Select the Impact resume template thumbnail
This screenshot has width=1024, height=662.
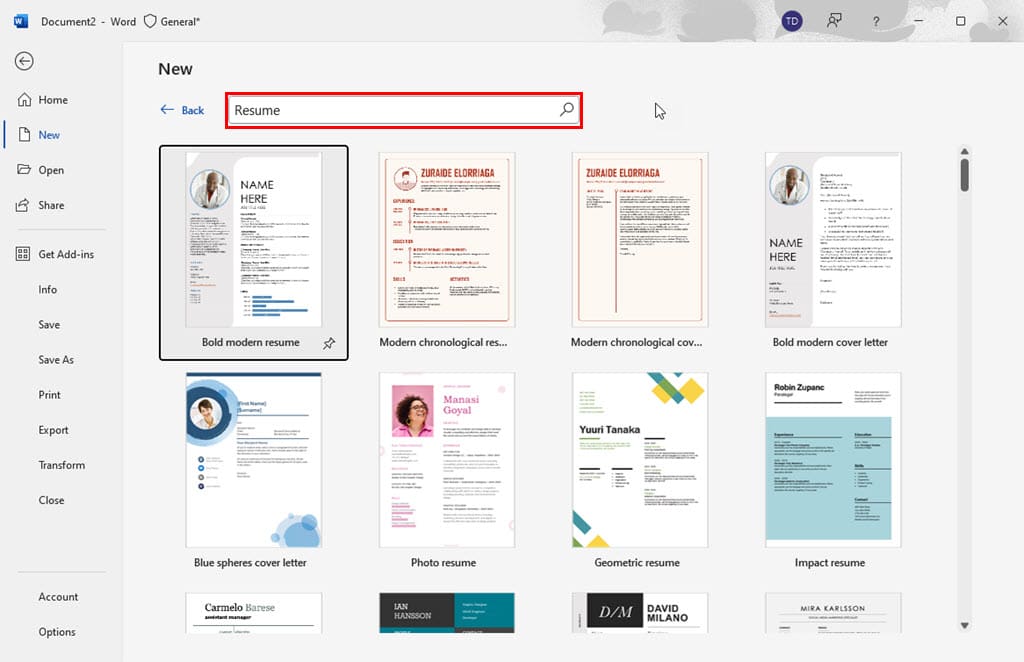tap(833, 460)
